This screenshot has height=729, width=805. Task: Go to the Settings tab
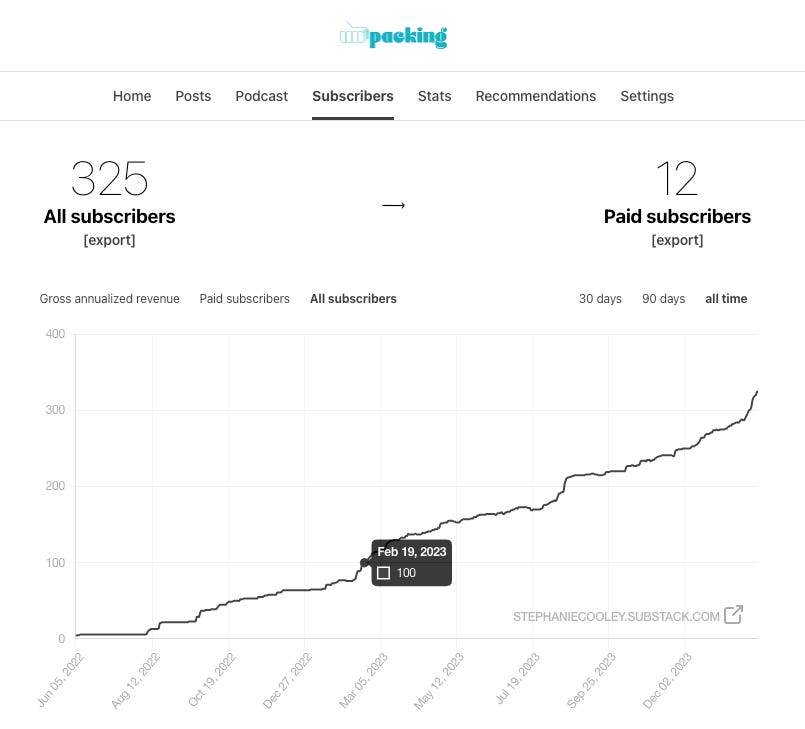pyautogui.click(x=646, y=96)
